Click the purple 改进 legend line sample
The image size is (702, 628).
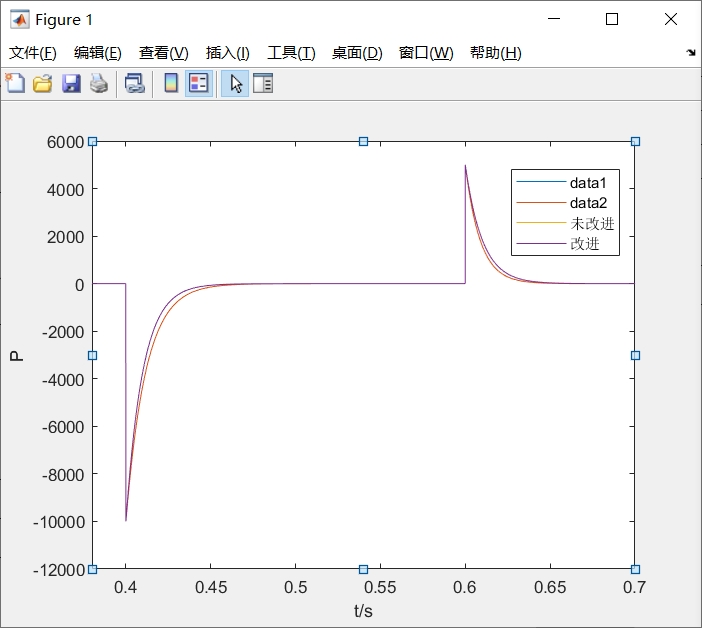(x=541, y=244)
